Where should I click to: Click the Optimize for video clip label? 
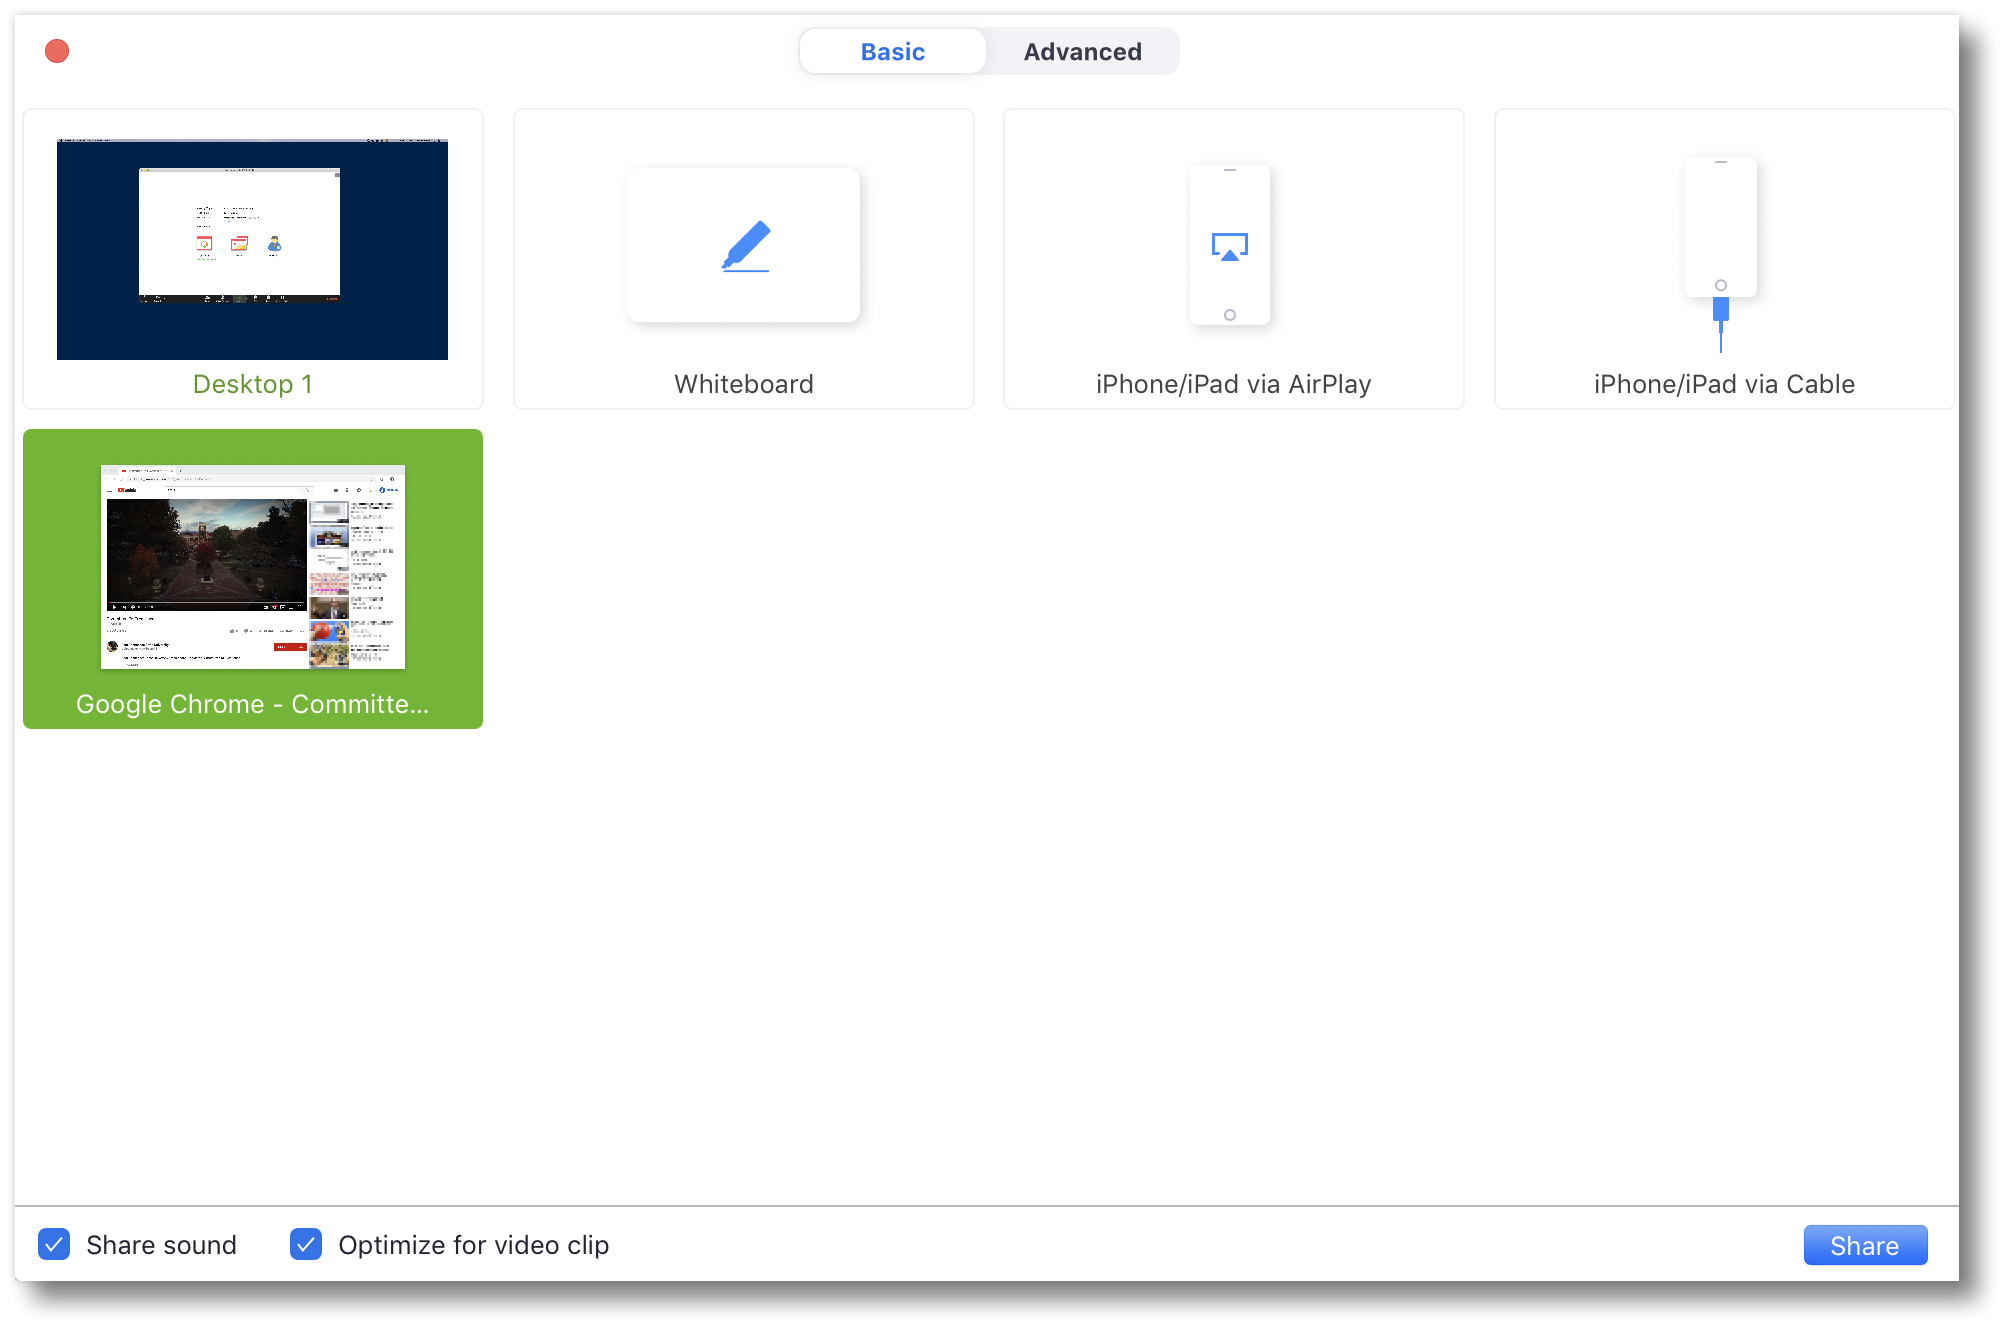click(473, 1245)
